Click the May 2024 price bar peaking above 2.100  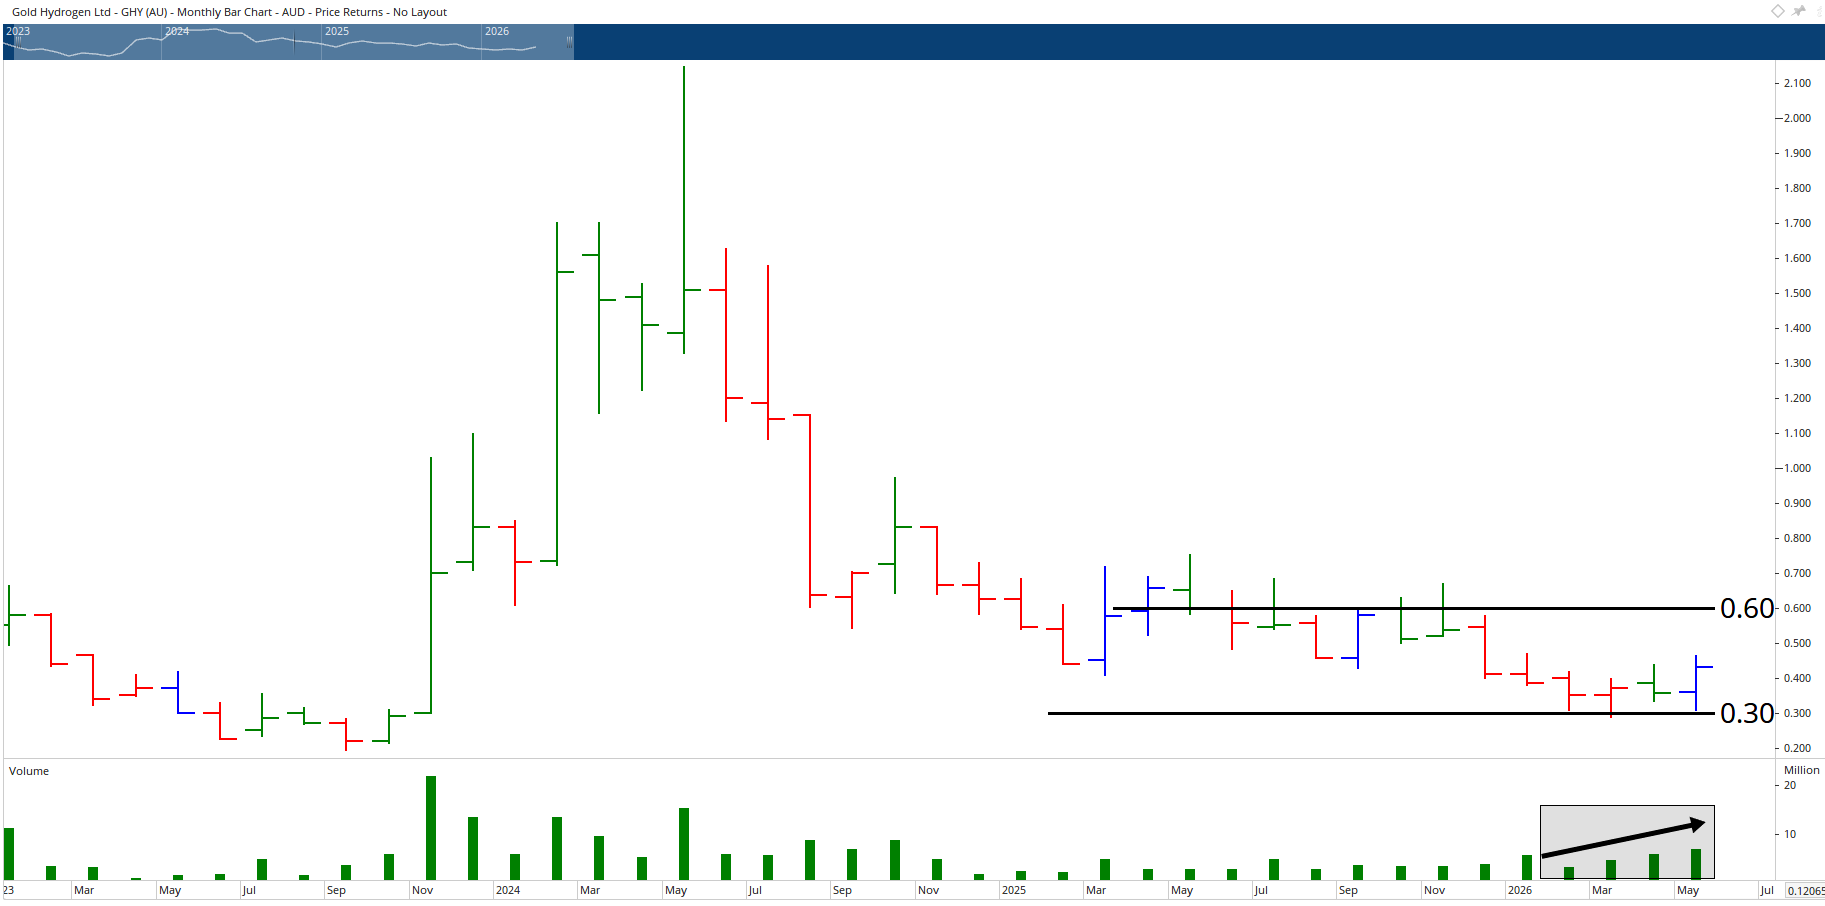[684, 210]
